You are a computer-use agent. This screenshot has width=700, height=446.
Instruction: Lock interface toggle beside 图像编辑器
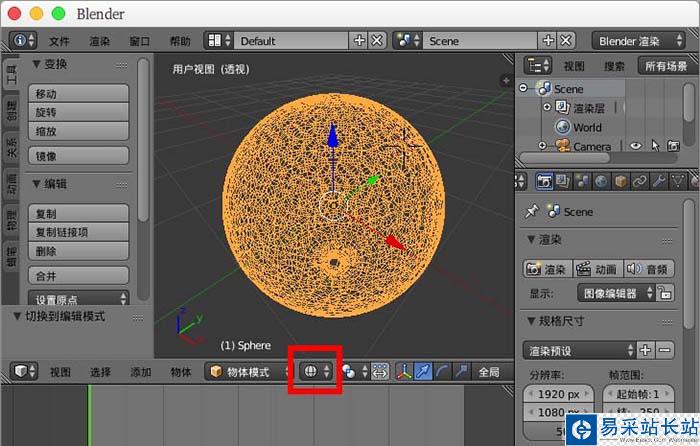click(665, 293)
